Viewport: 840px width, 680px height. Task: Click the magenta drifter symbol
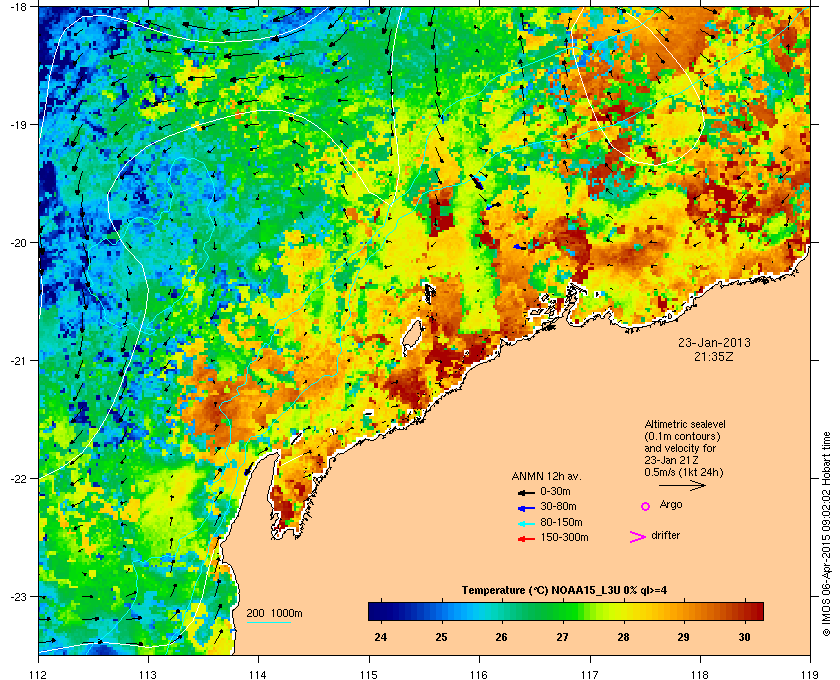(x=638, y=537)
